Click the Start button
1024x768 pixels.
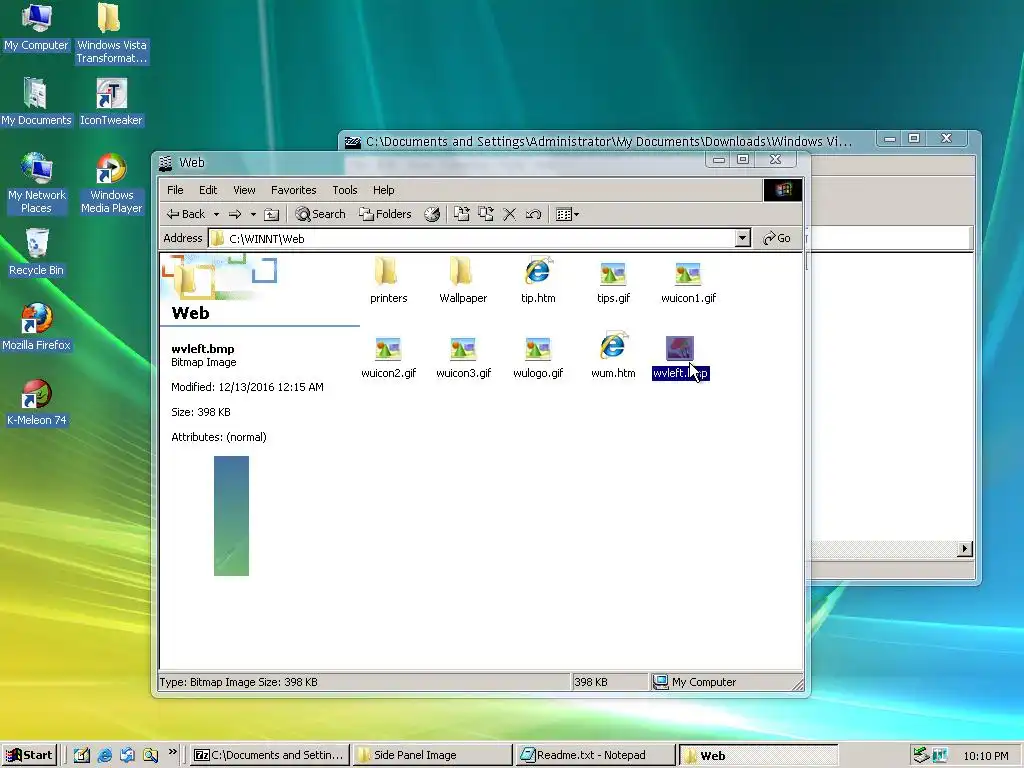[29, 756]
